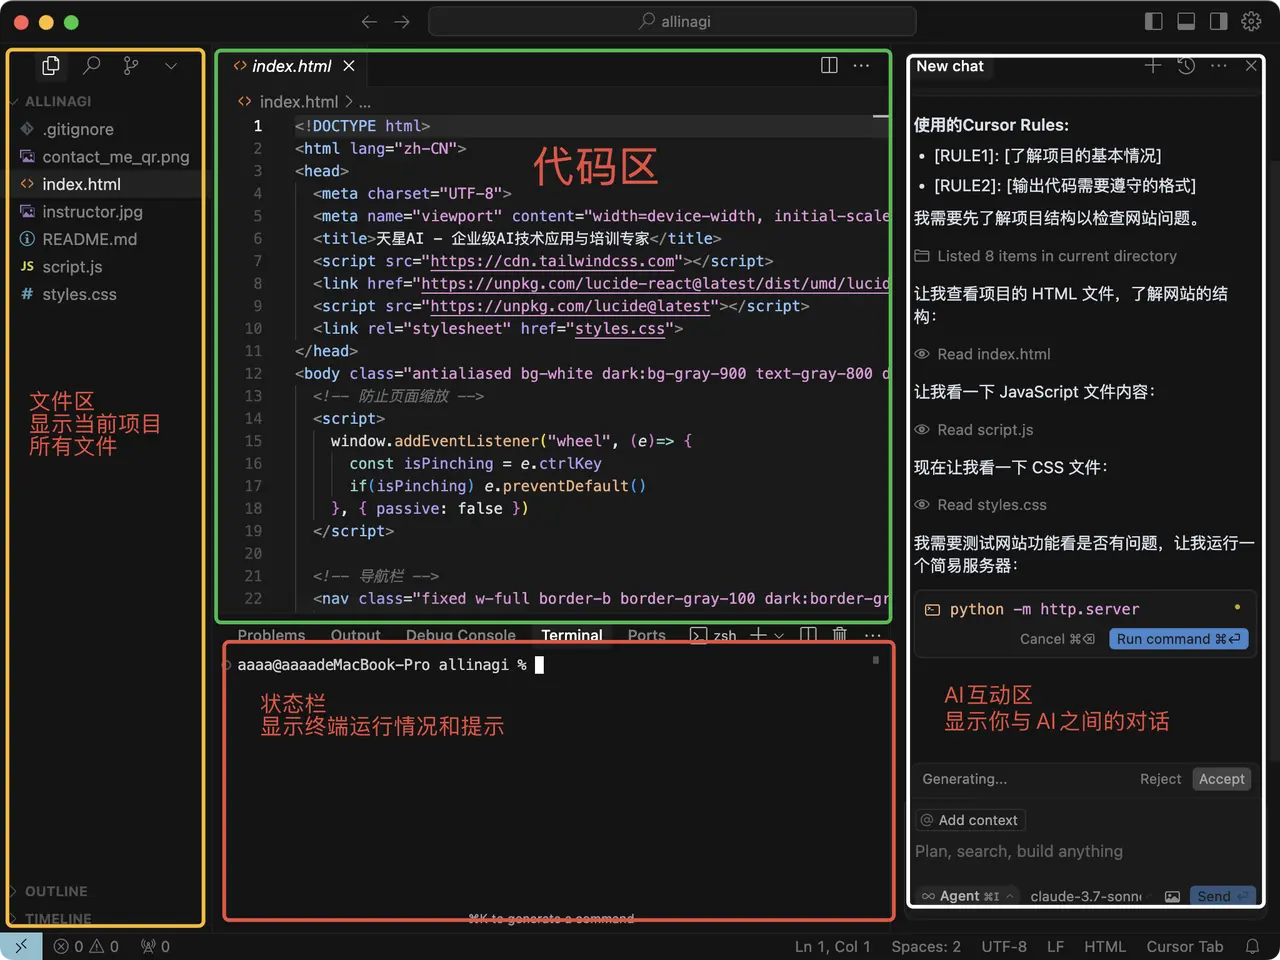Viewport: 1280px width, 960px height.
Task: Switch to the Output panel tab
Action: [355, 635]
